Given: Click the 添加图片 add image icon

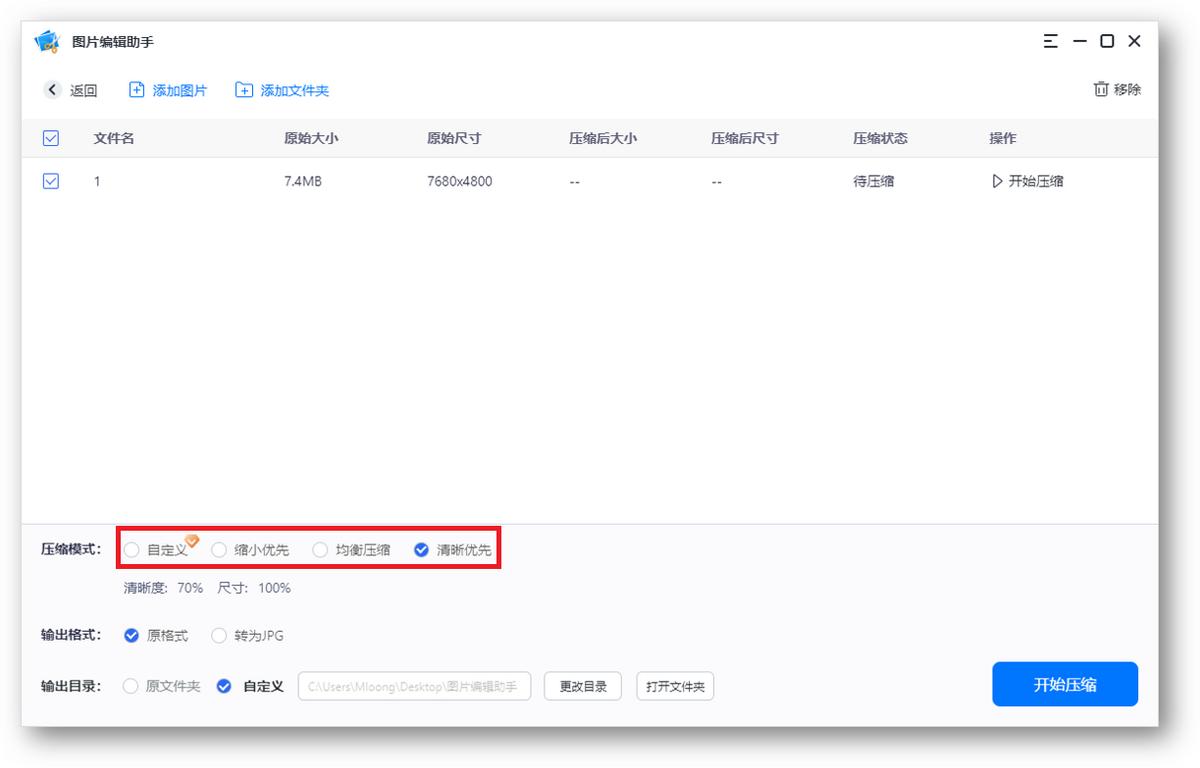Looking at the screenshot, I should tap(135, 89).
